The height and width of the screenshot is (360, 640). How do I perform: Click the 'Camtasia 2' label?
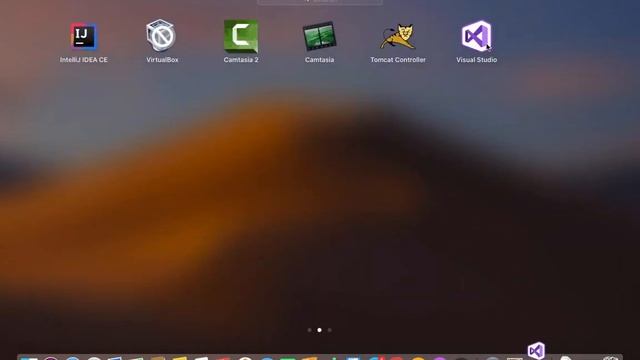click(x=241, y=60)
